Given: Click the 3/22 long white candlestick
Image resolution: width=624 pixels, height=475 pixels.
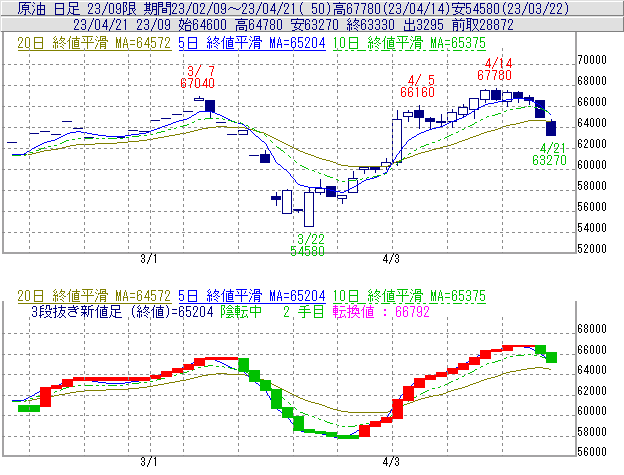Looking at the screenshot, I should (309, 209).
